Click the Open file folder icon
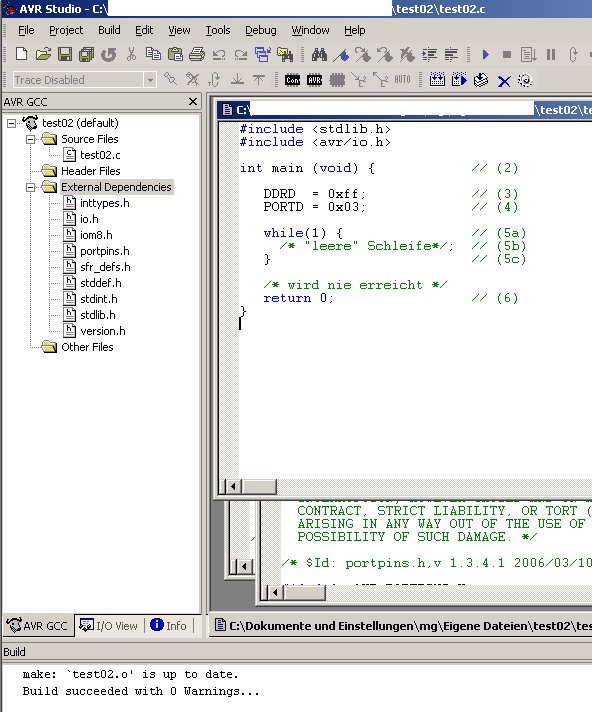This screenshot has height=712, width=592. [43, 54]
